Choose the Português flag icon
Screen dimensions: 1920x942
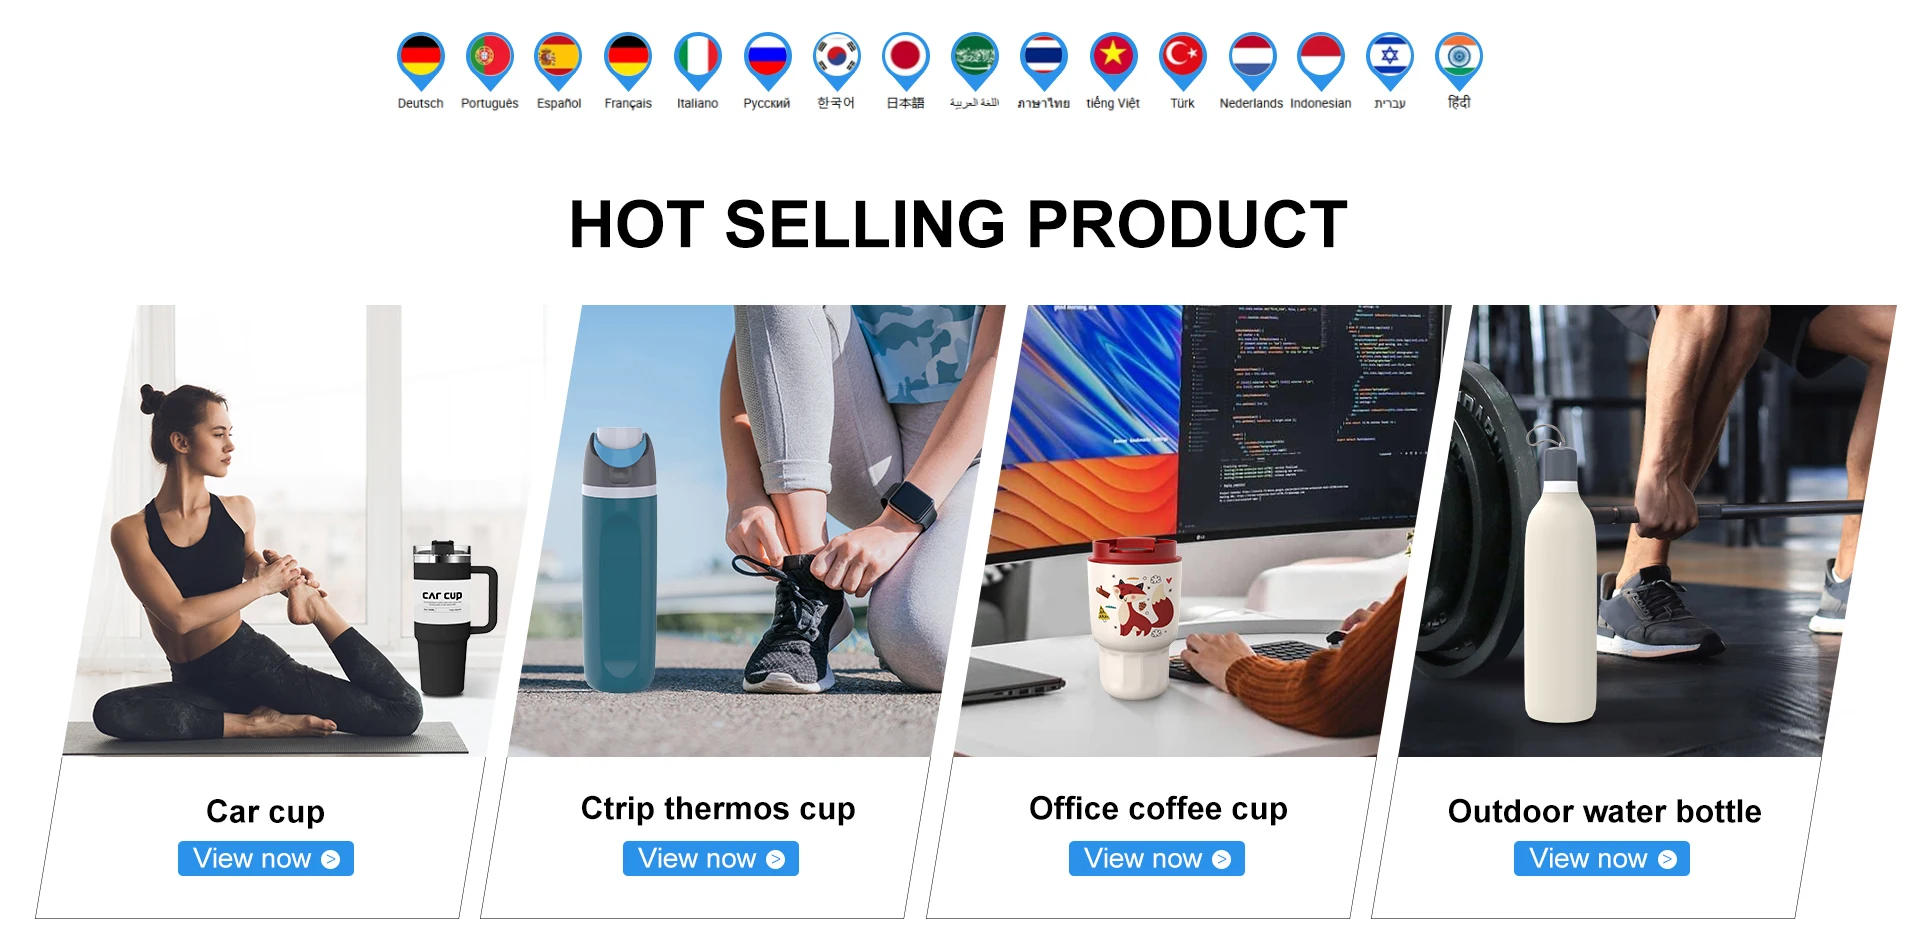(x=489, y=60)
